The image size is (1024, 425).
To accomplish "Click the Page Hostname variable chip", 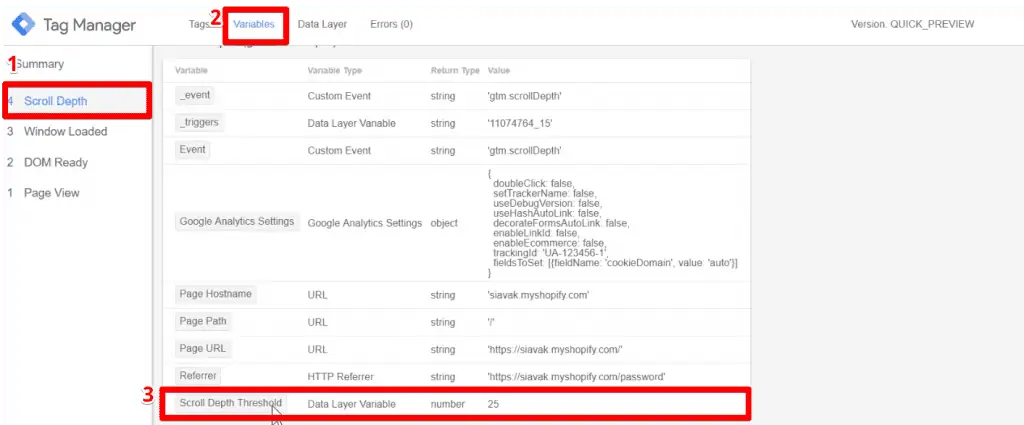I will 216,294.
